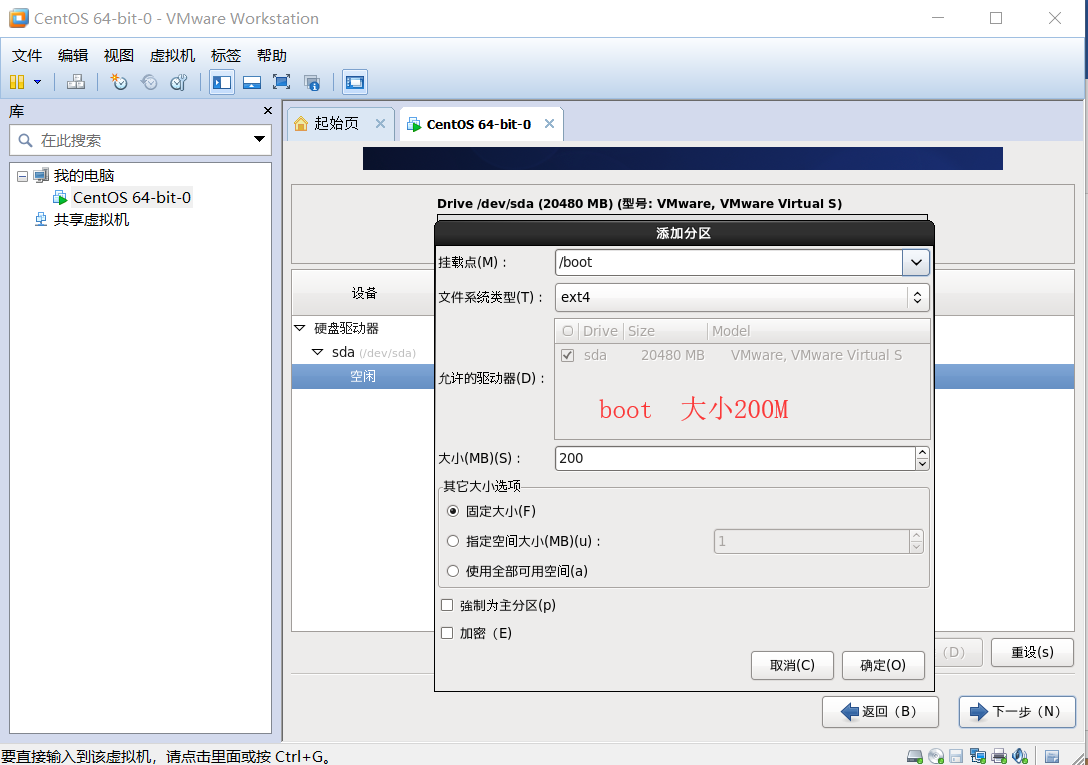The image size is (1088, 765).
Task: Click the 设备 column header
Action: tap(364, 293)
